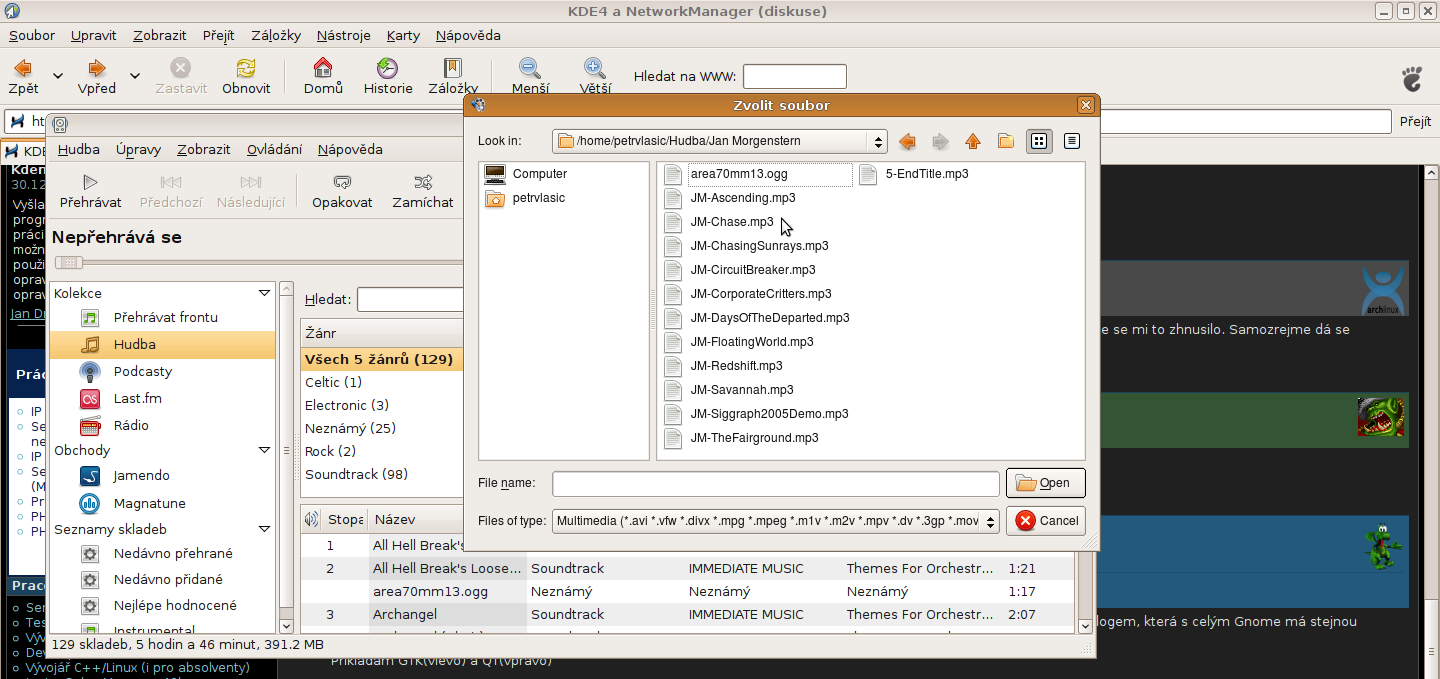Open the Files of type dropdown
1440x679 pixels.
tap(776, 521)
